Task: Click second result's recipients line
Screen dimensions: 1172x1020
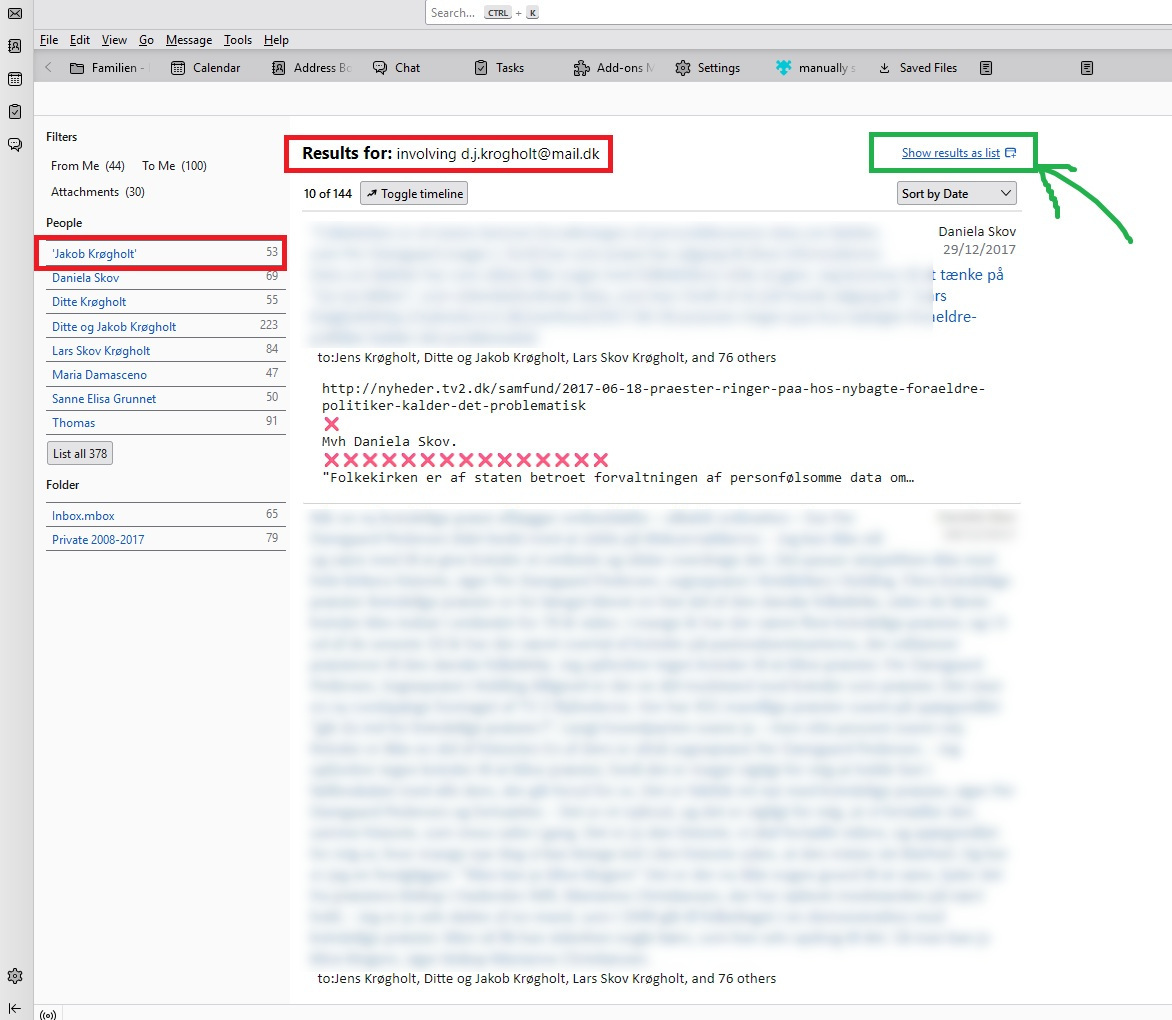Action: (546, 978)
